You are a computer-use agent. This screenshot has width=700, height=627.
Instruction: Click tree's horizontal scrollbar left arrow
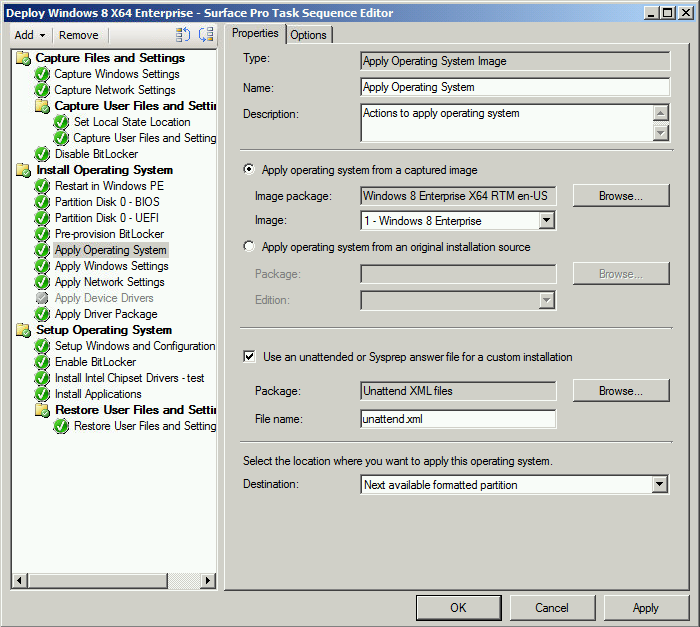pyautogui.click(x=19, y=581)
